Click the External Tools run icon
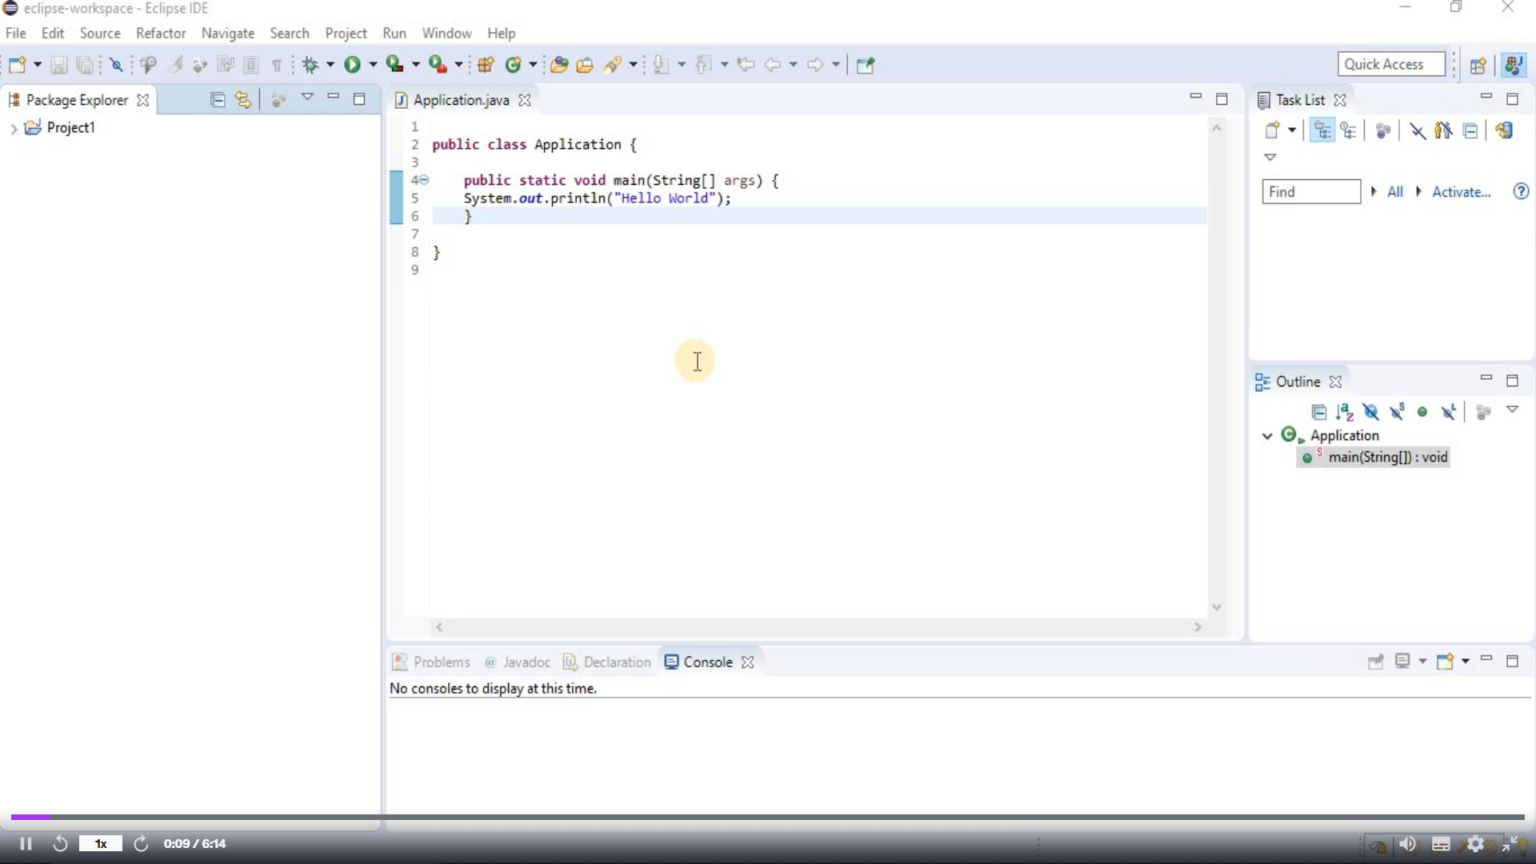The image size is (1536, 864). 438,65
